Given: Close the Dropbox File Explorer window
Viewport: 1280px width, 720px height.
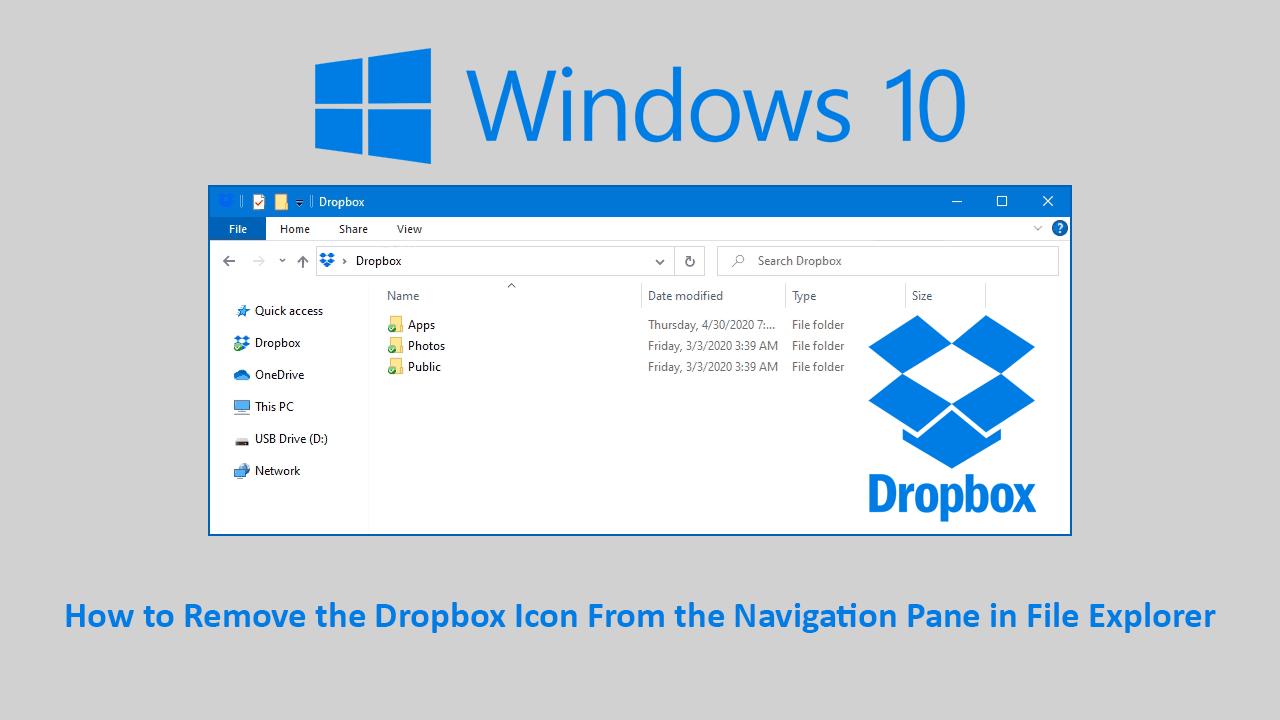Looking at the screenshot, I should pos(1048,202).
